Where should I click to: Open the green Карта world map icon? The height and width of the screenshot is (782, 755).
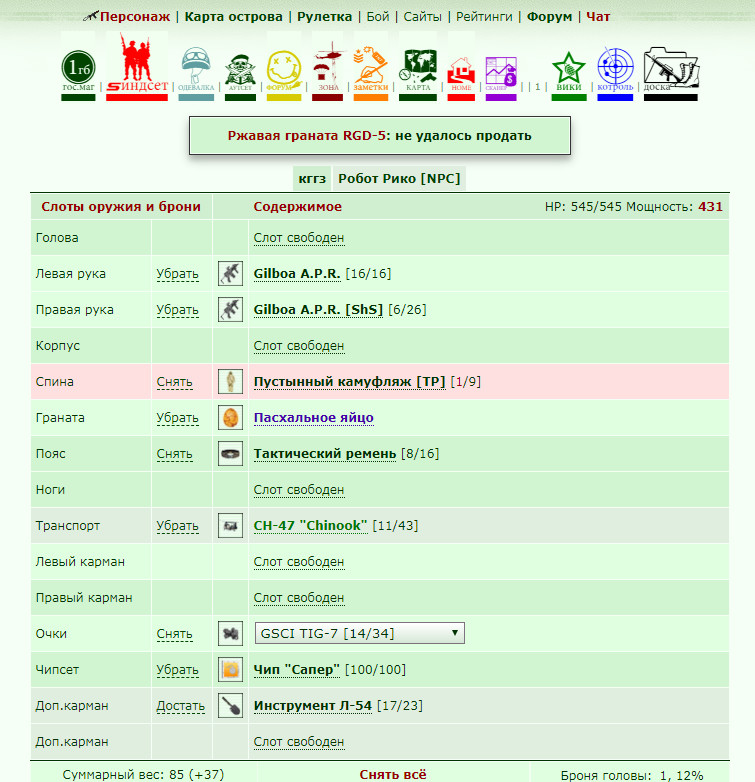coord(418,75)
